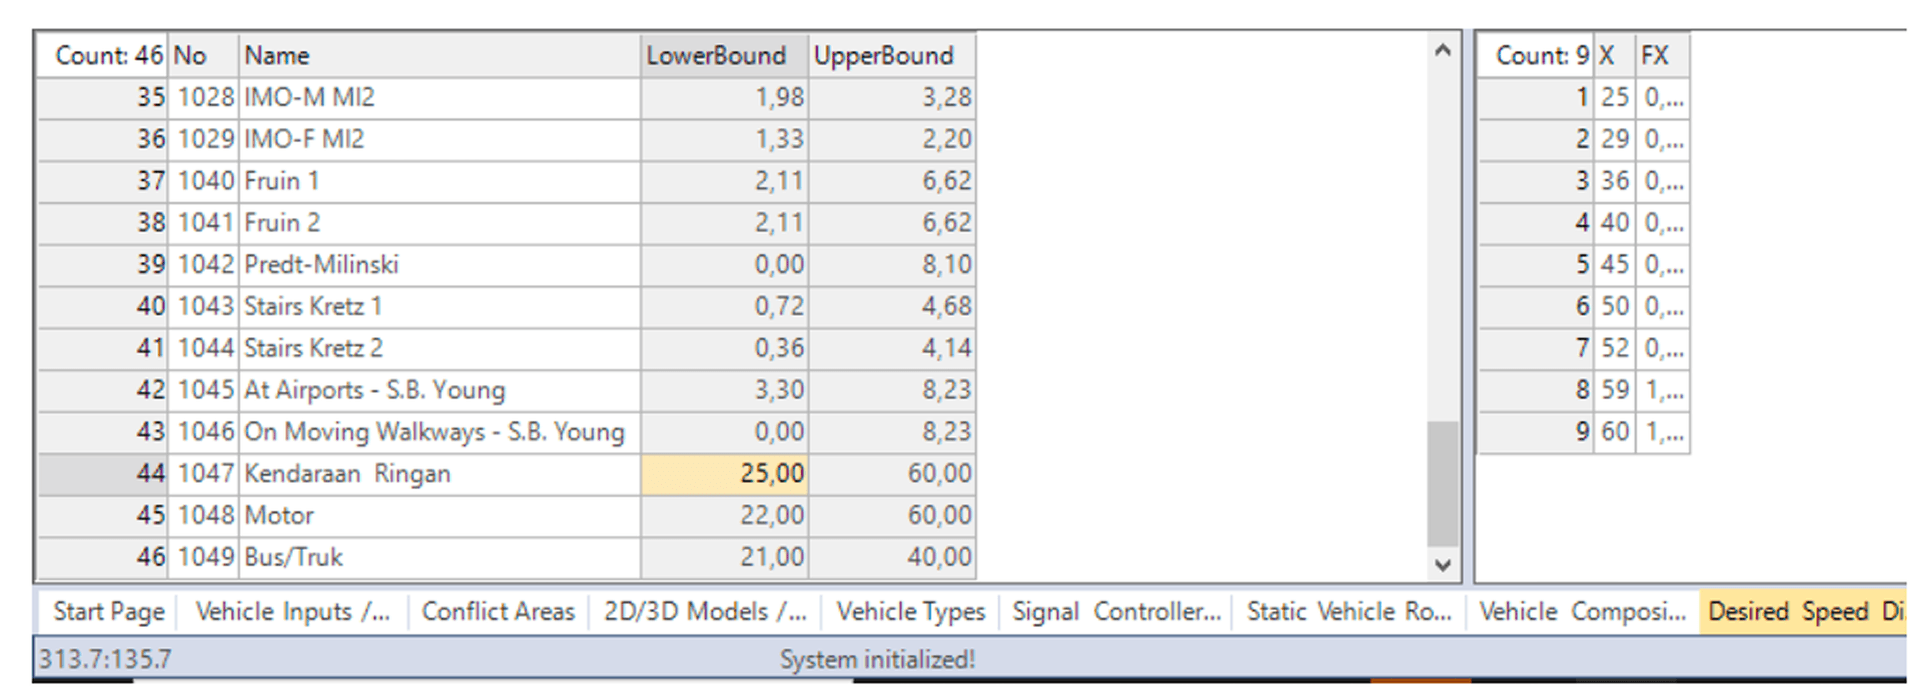Click the vertical scrollbar thumb

[1441, 484]
